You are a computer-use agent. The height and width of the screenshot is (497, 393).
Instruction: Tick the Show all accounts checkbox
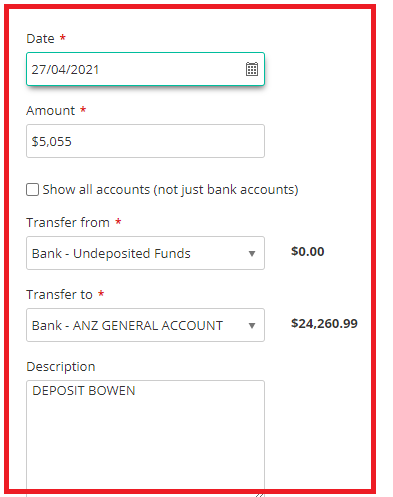[x=32, y=189]
